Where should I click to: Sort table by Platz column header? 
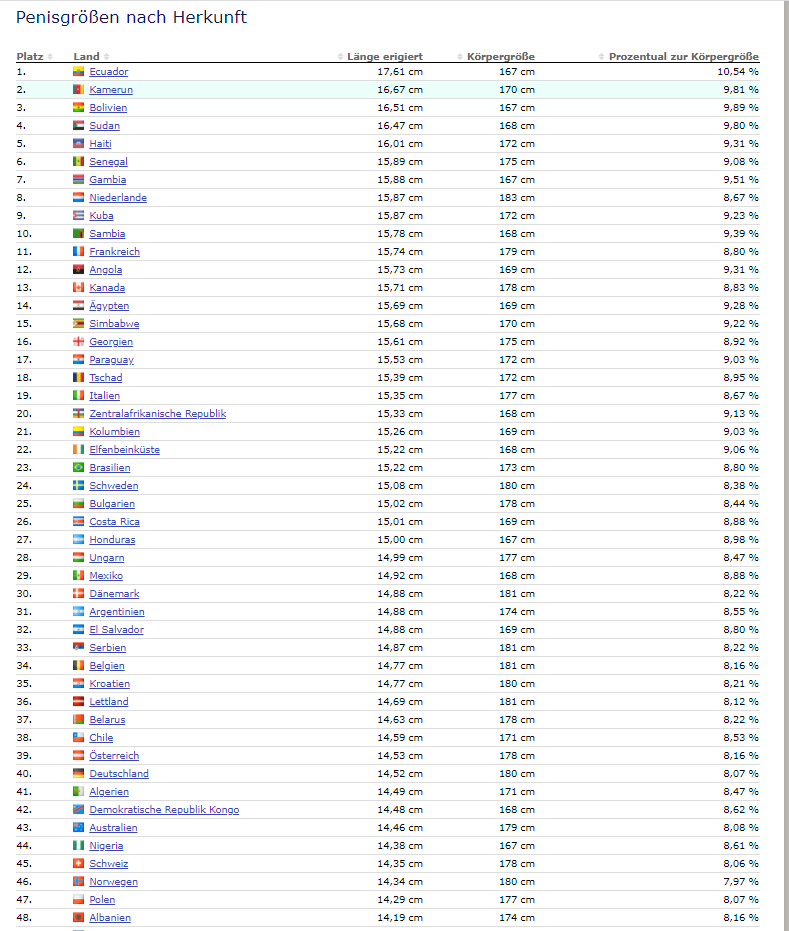point(29,57)
